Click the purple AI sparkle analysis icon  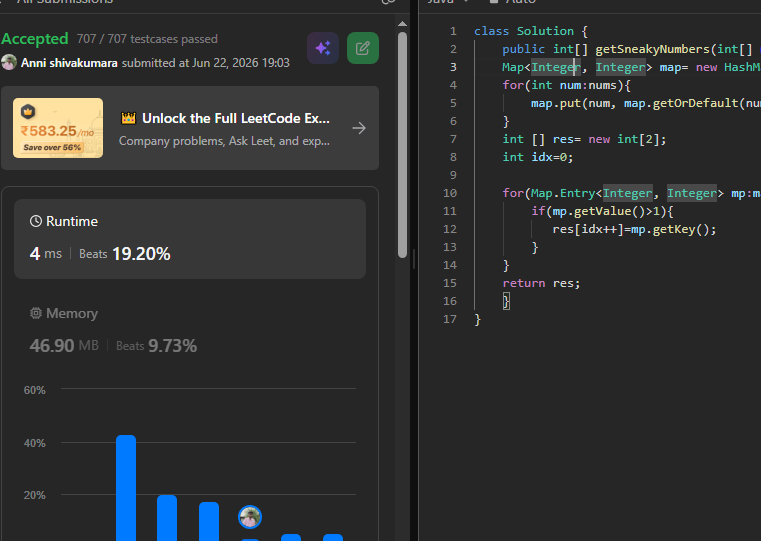pos(323,48)
